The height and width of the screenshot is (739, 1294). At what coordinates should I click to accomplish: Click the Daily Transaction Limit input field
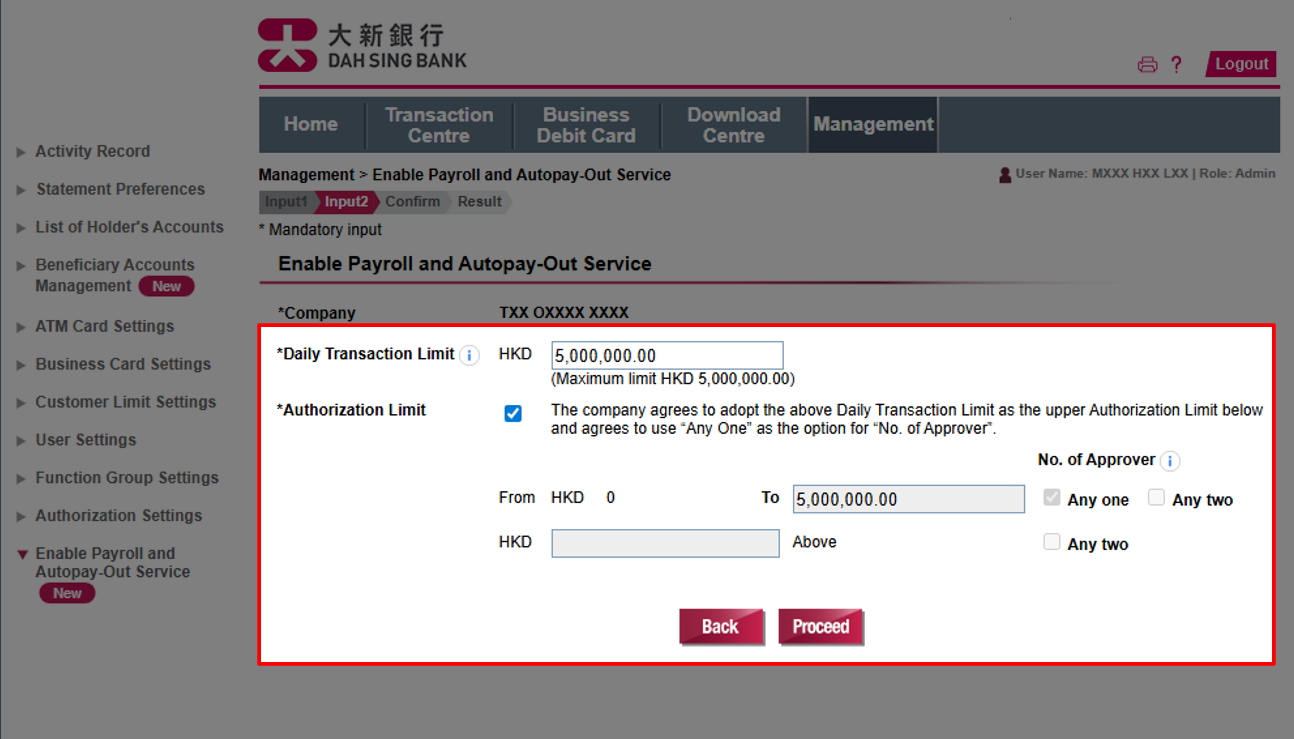pyautogui.click(x=667, y=356)
